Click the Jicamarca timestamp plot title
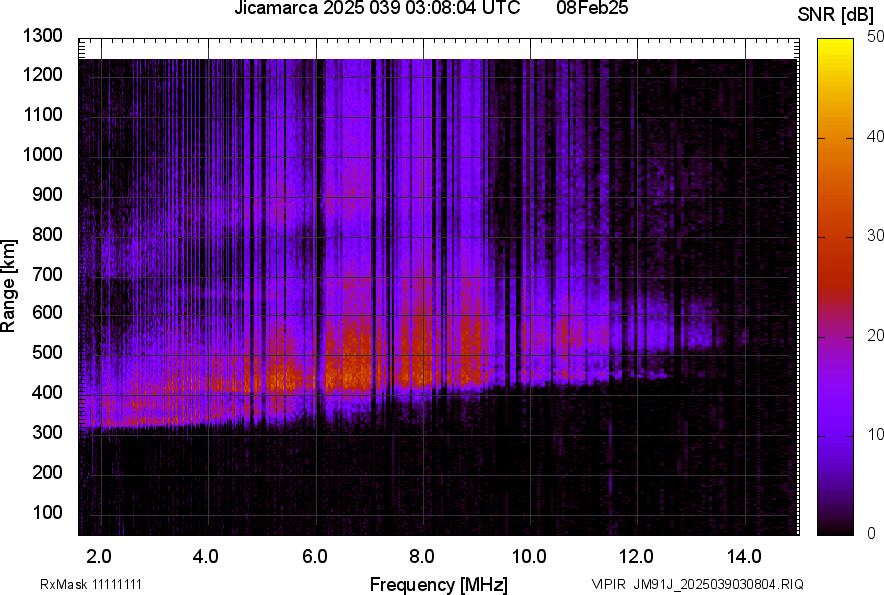 pyautogui.click(x=377, y=9)
